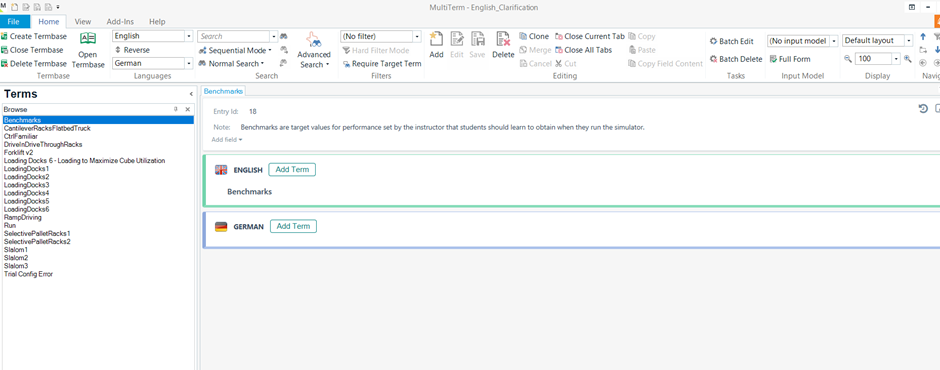This screenshot has width=940, height=370.
Task: Close the Browse panel
Action: [188, 109]
